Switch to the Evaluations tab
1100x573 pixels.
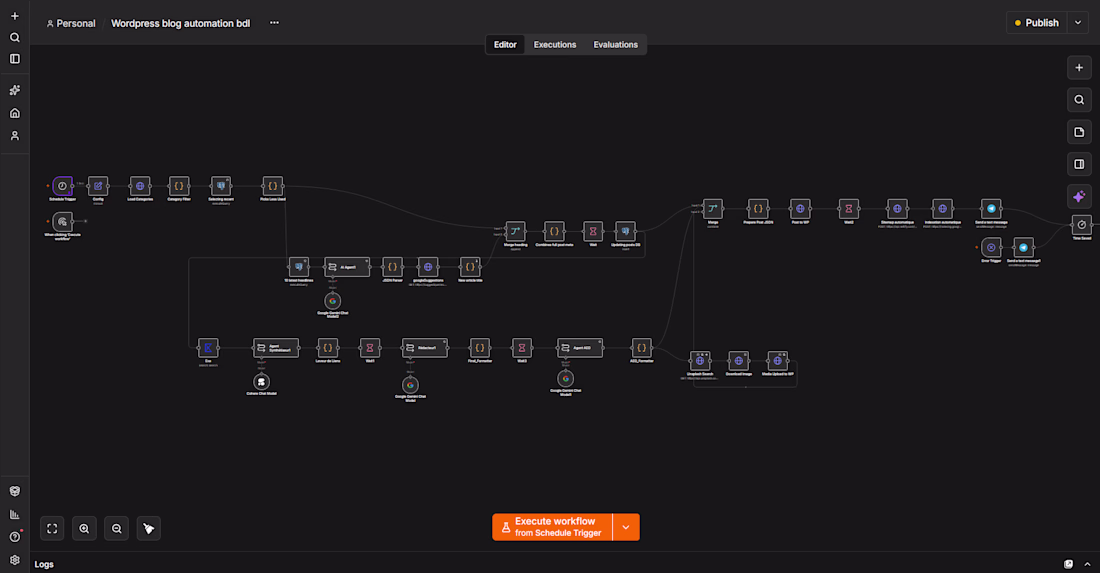click(615, 45)
